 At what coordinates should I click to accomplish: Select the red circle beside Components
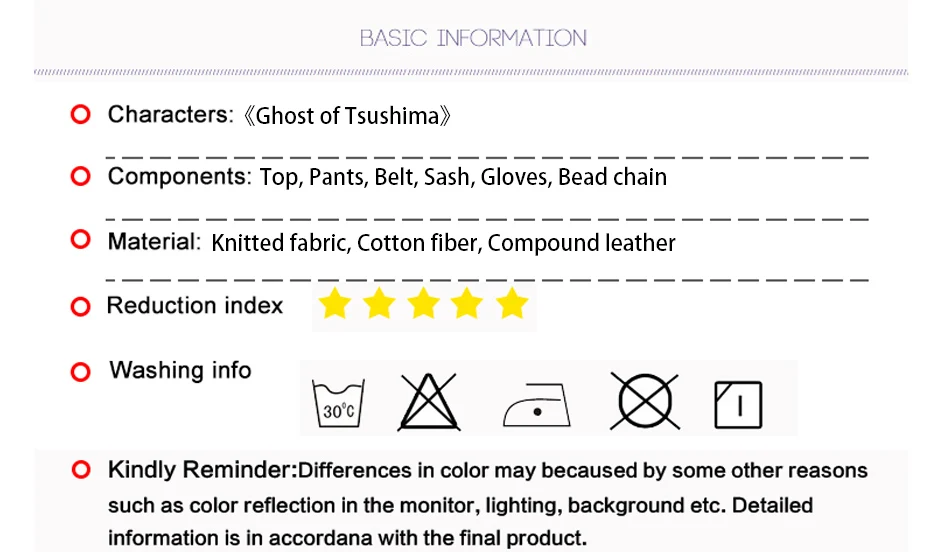coord(81,176)
